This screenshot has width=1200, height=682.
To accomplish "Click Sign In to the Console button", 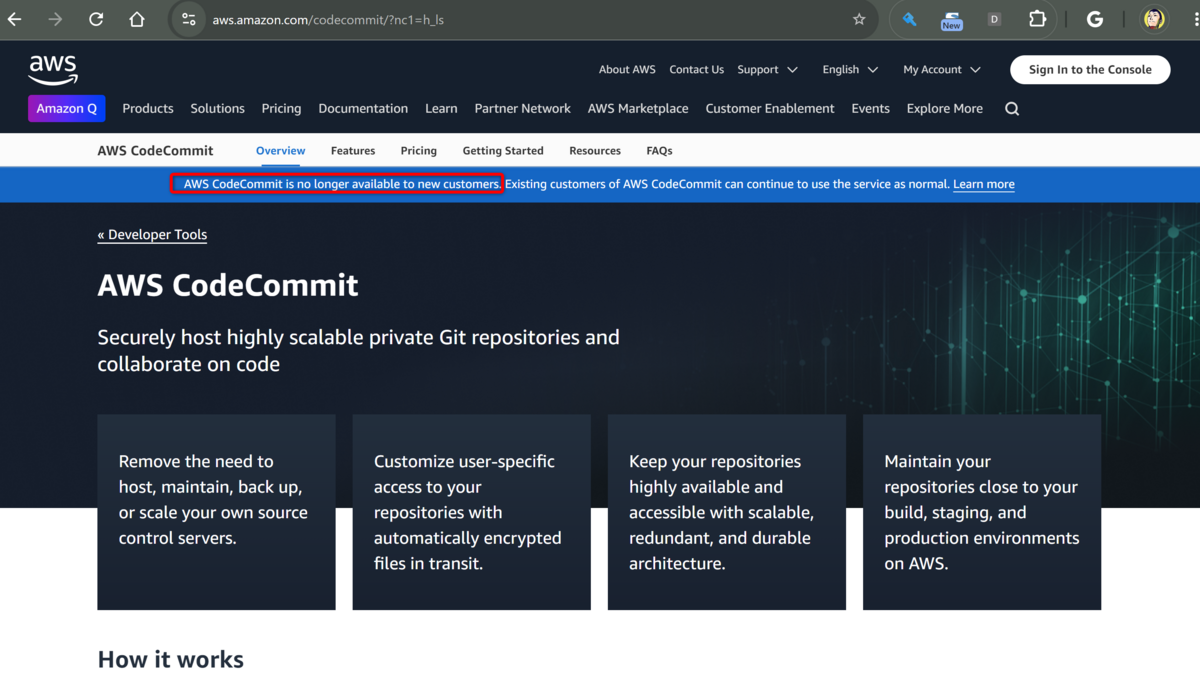I will [1090, 70].
